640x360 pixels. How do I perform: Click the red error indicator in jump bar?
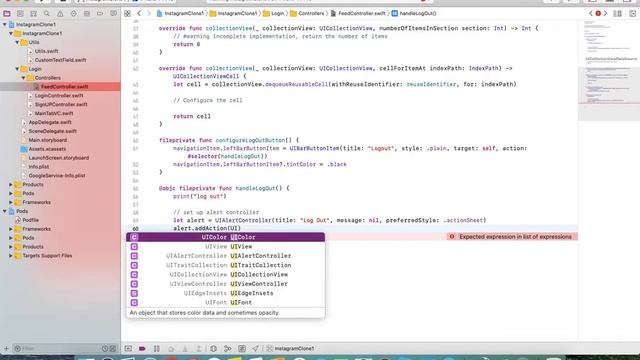(x=598, y=13)
